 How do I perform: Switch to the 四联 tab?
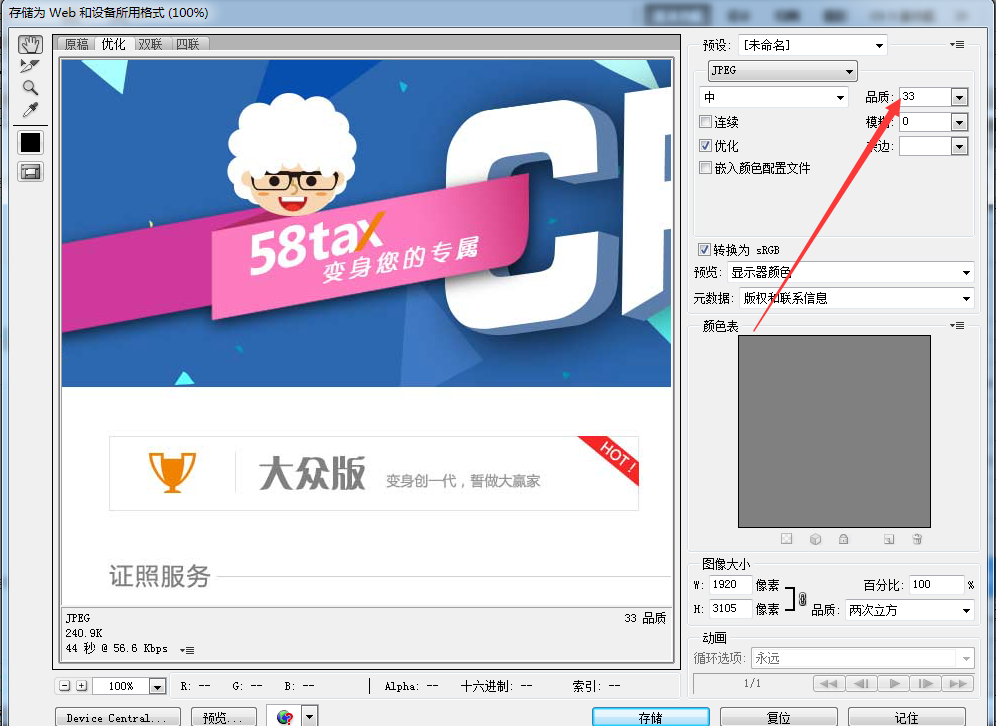[x=188, y=44]
